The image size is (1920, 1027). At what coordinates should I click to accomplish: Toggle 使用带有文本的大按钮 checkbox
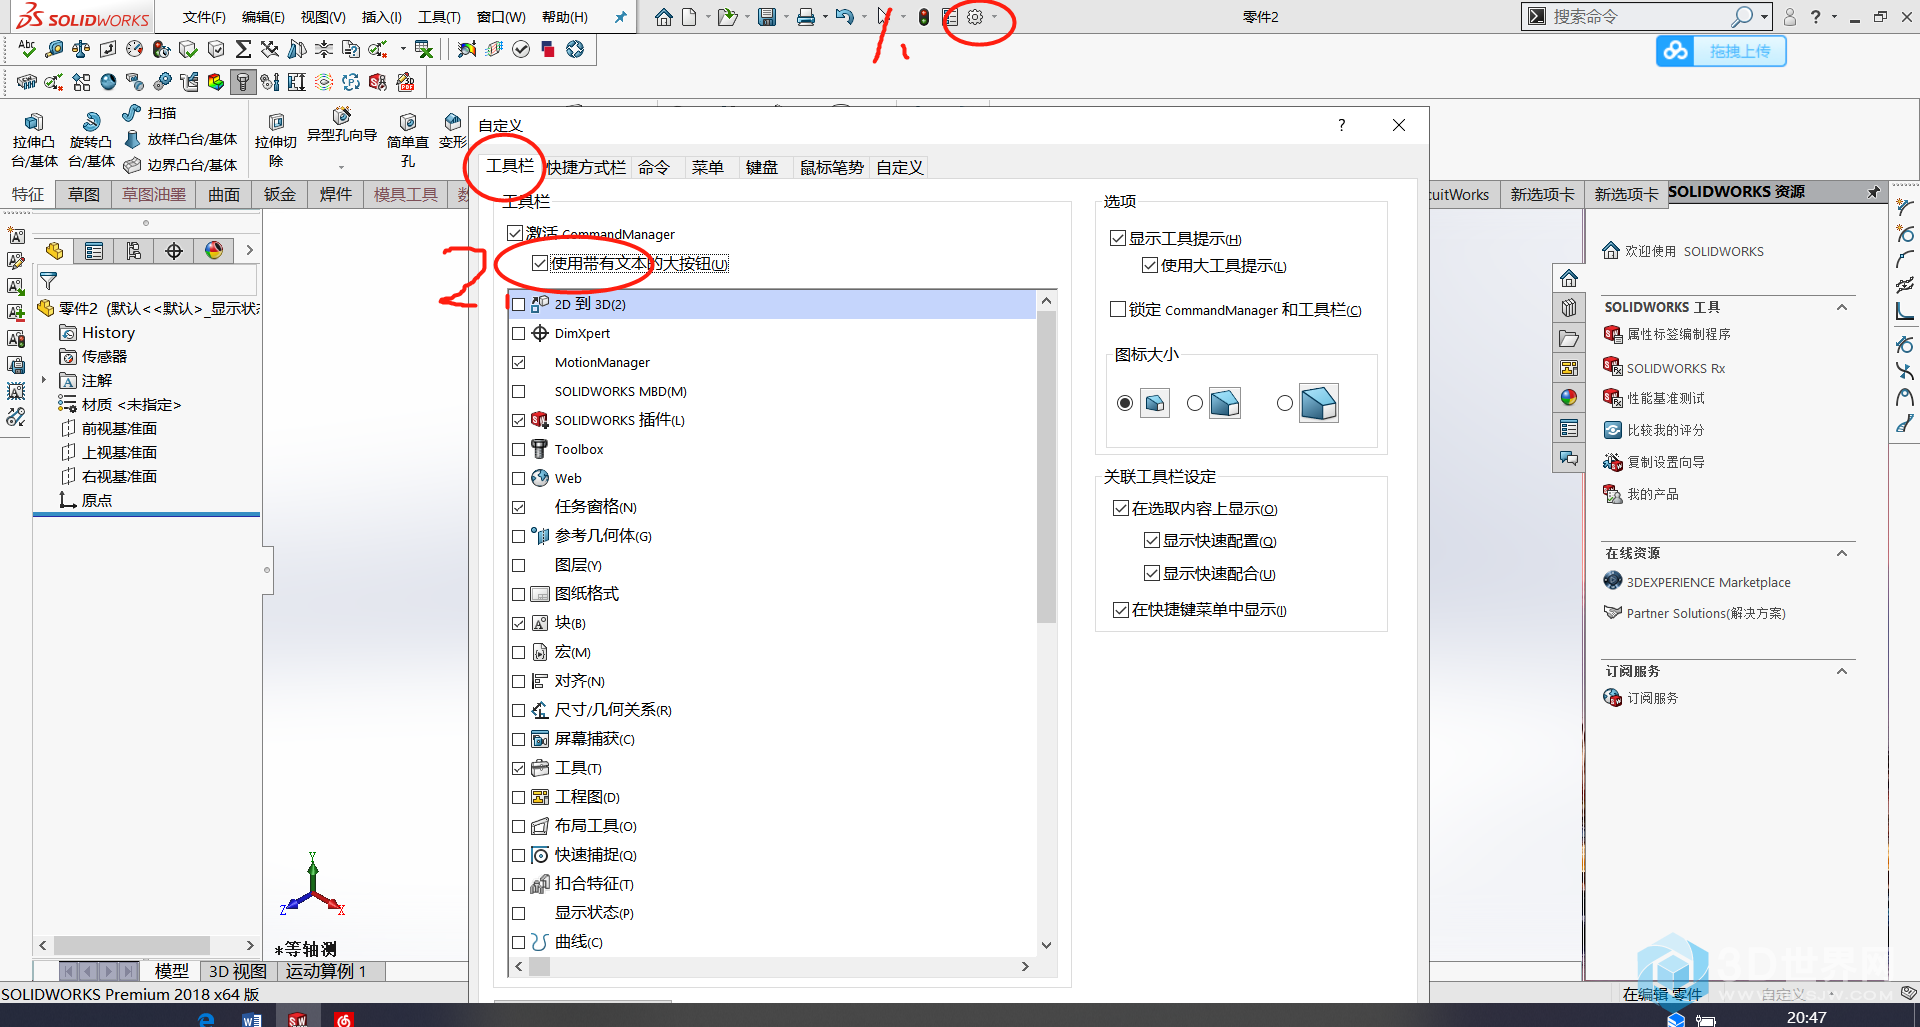[x=540, y=263]
